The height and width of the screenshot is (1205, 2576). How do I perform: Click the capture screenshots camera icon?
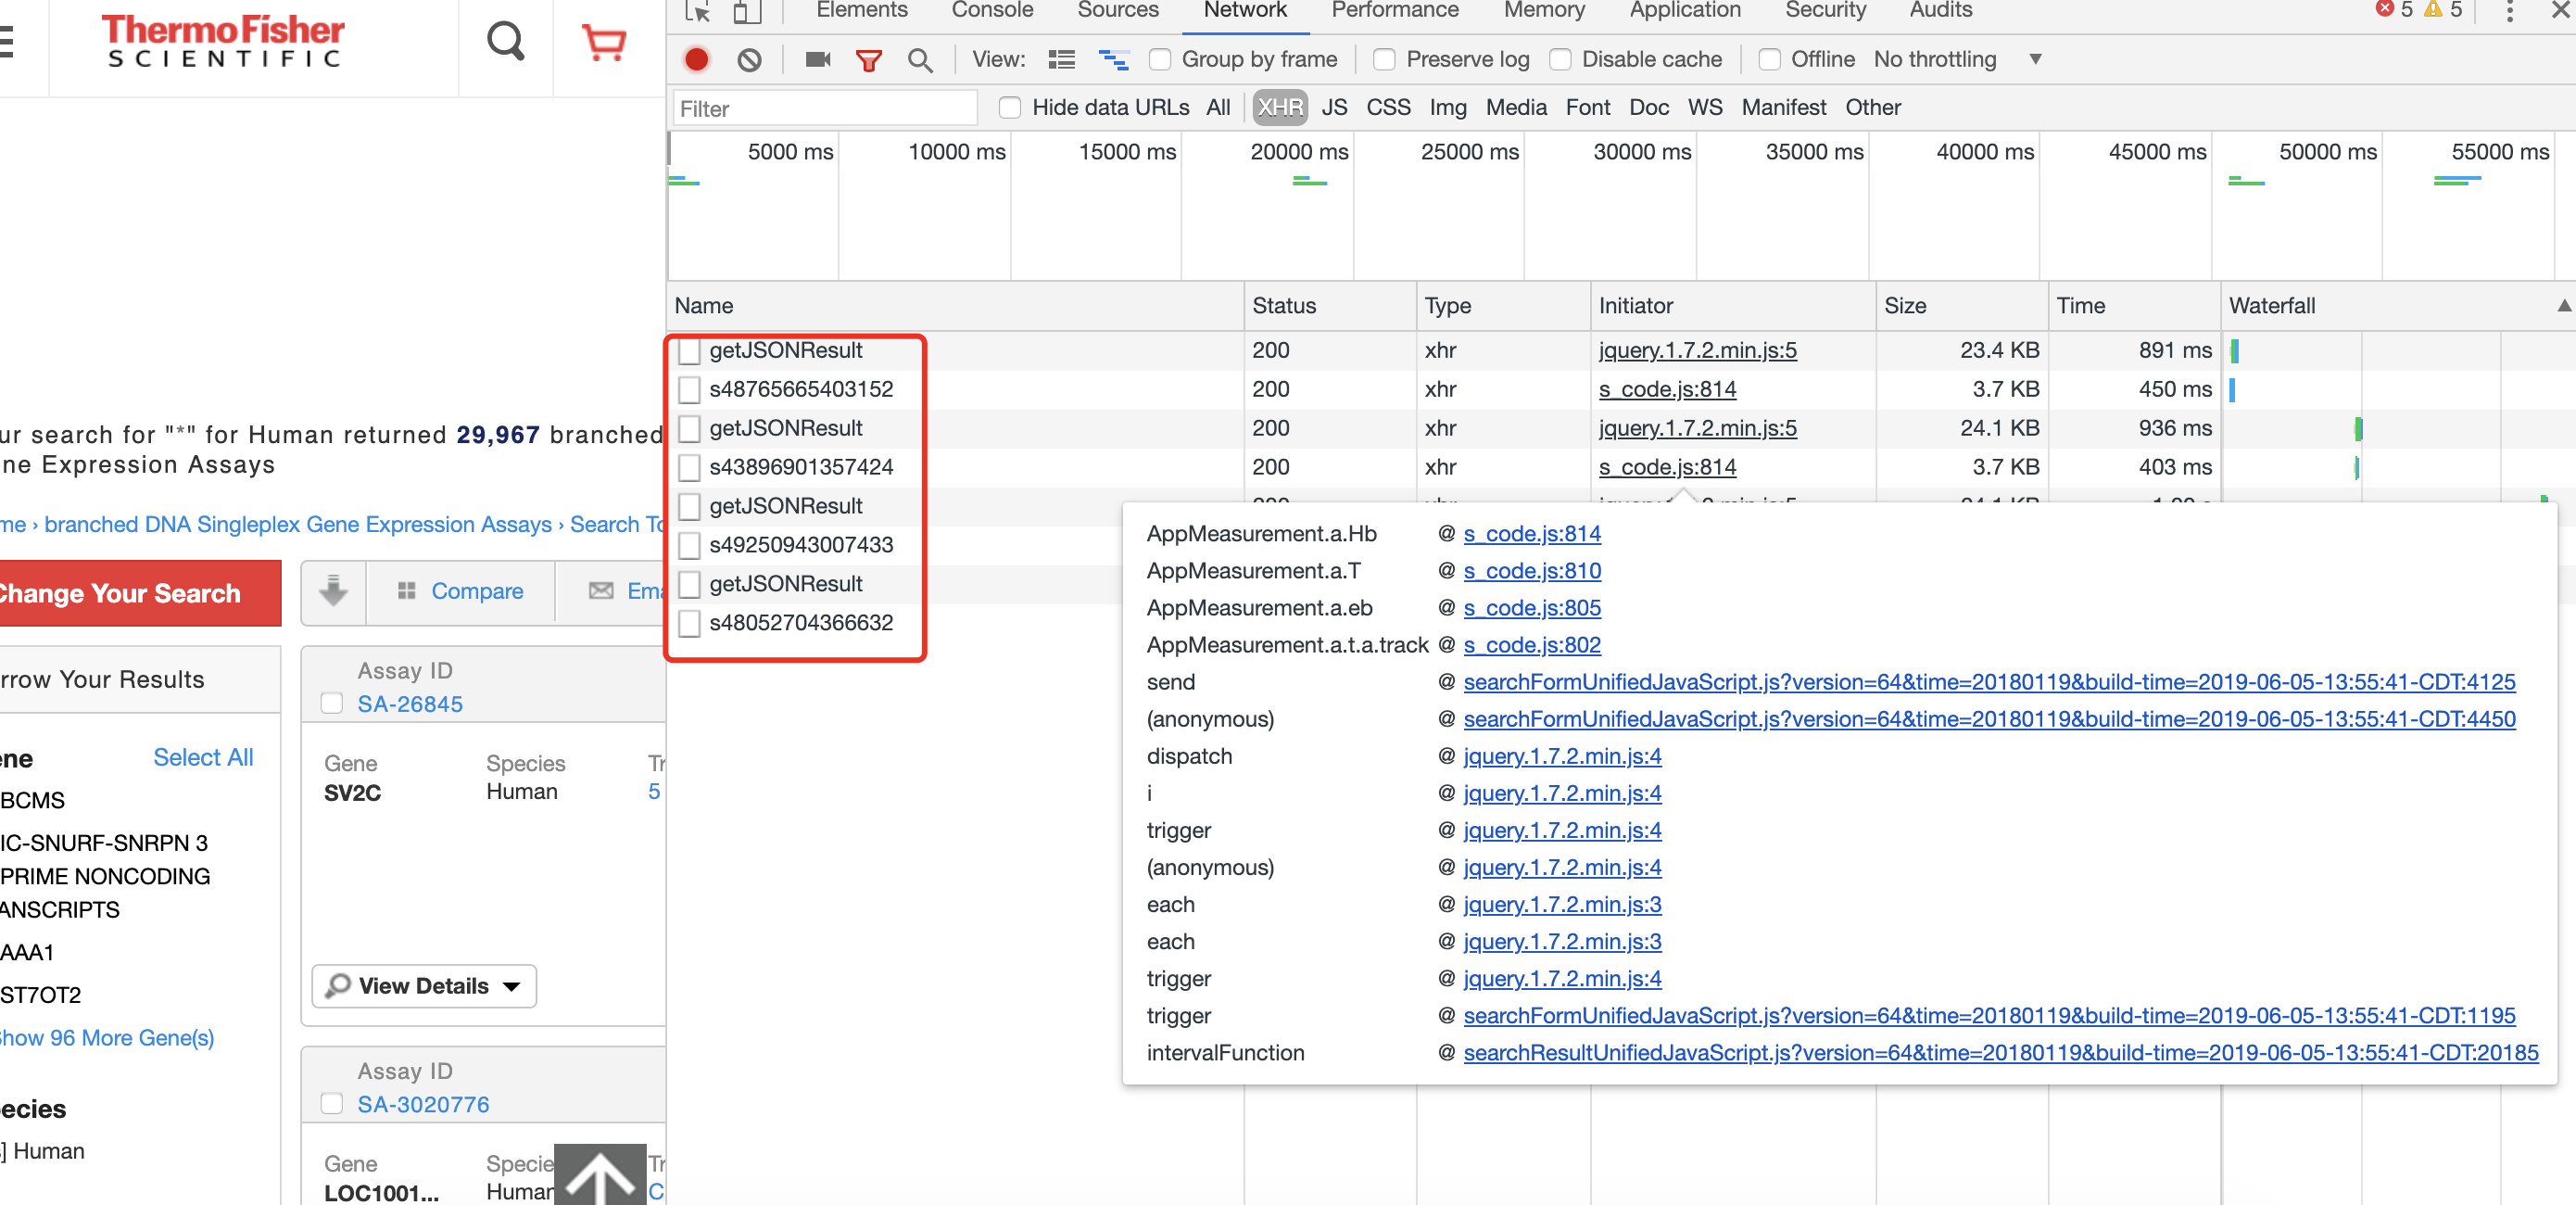[817, 60]
